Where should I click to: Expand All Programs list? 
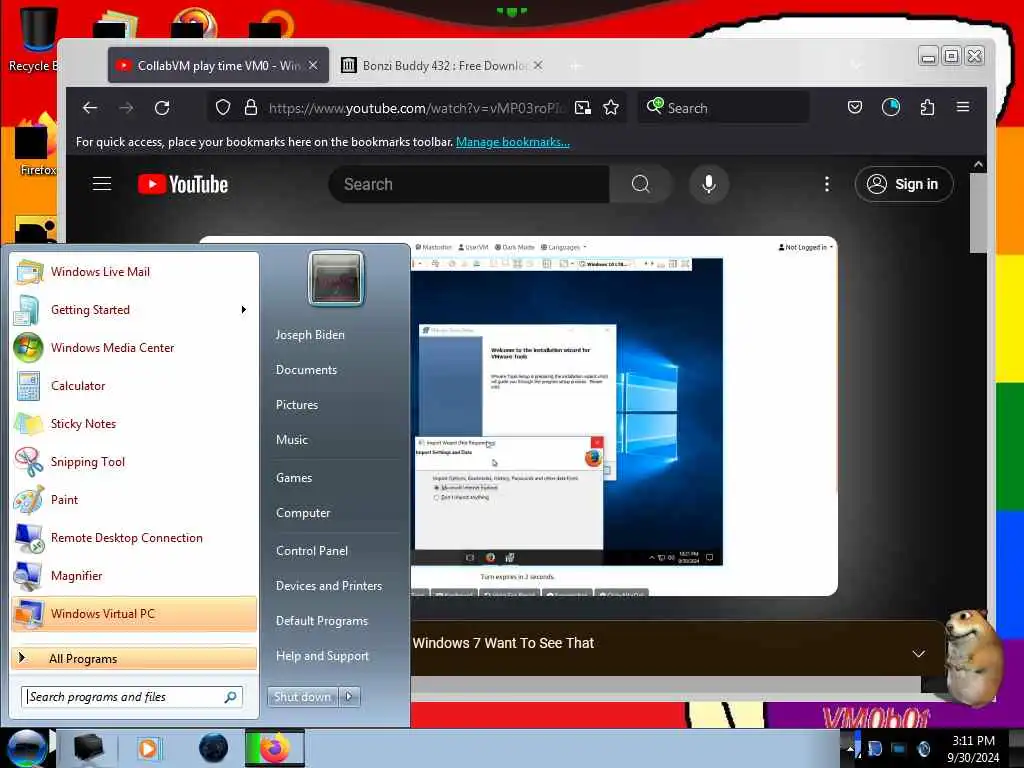134,658
